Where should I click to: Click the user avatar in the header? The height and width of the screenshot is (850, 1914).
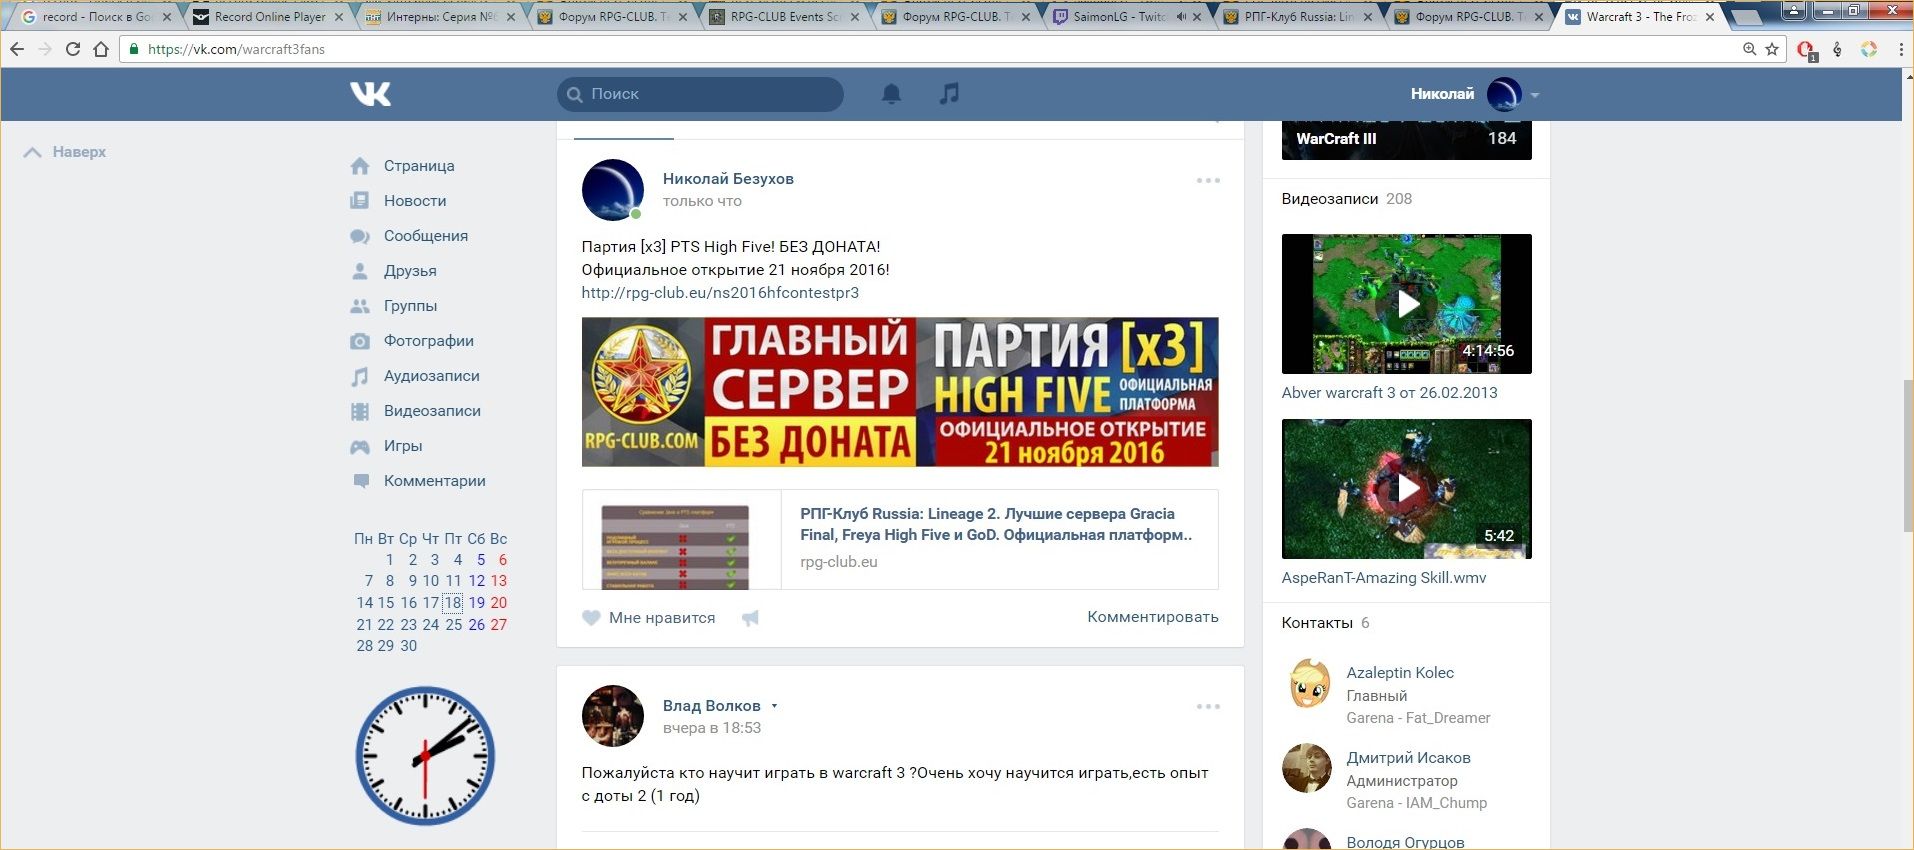tap(1504, 94)
